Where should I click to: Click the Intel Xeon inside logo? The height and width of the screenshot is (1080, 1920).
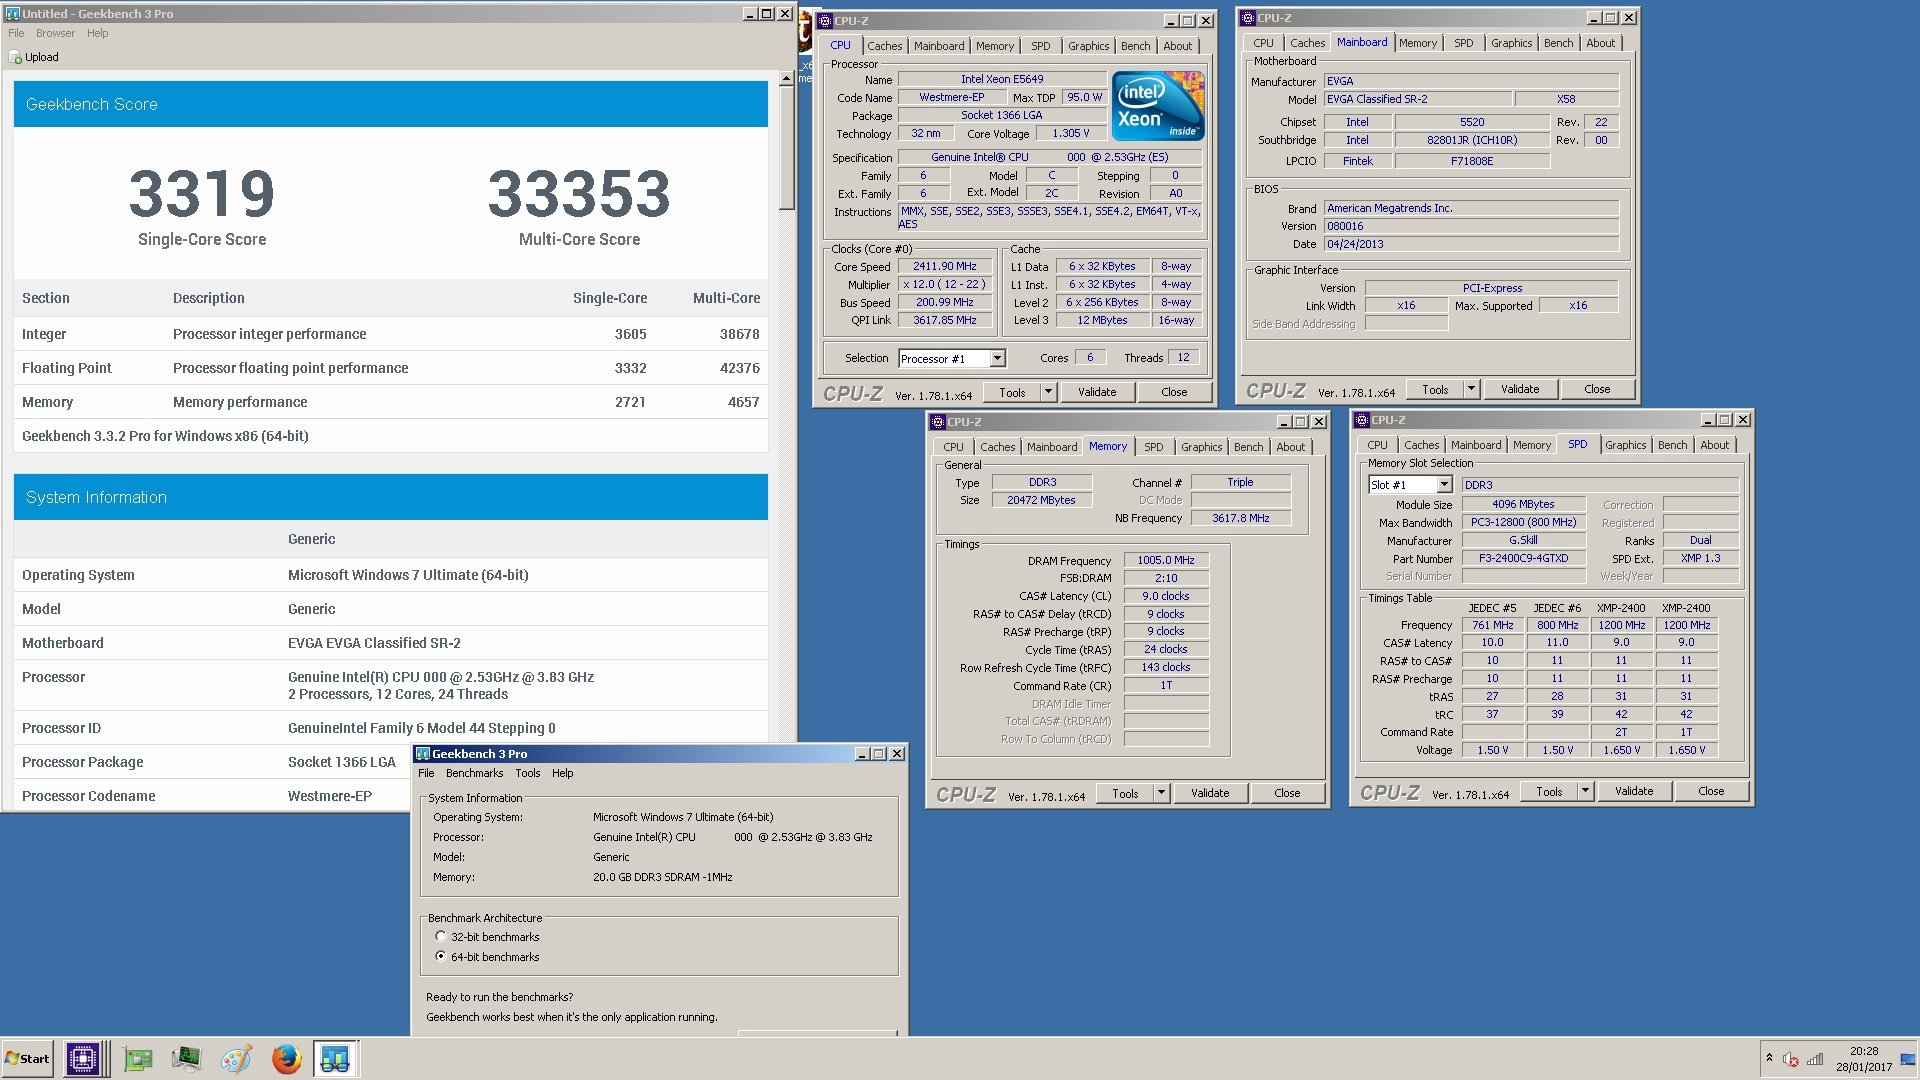point(1158,106)
